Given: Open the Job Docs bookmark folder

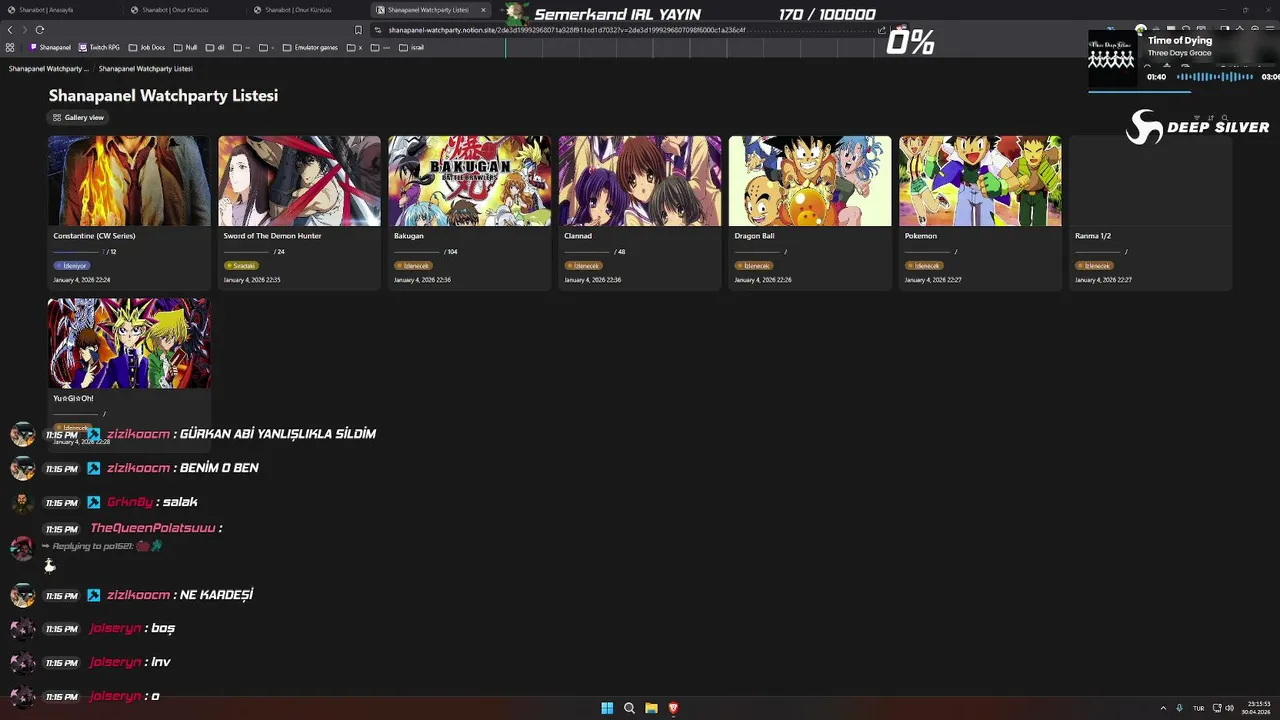Looking at the screenshot, I should pyautogui.click(x=146, y=47).
